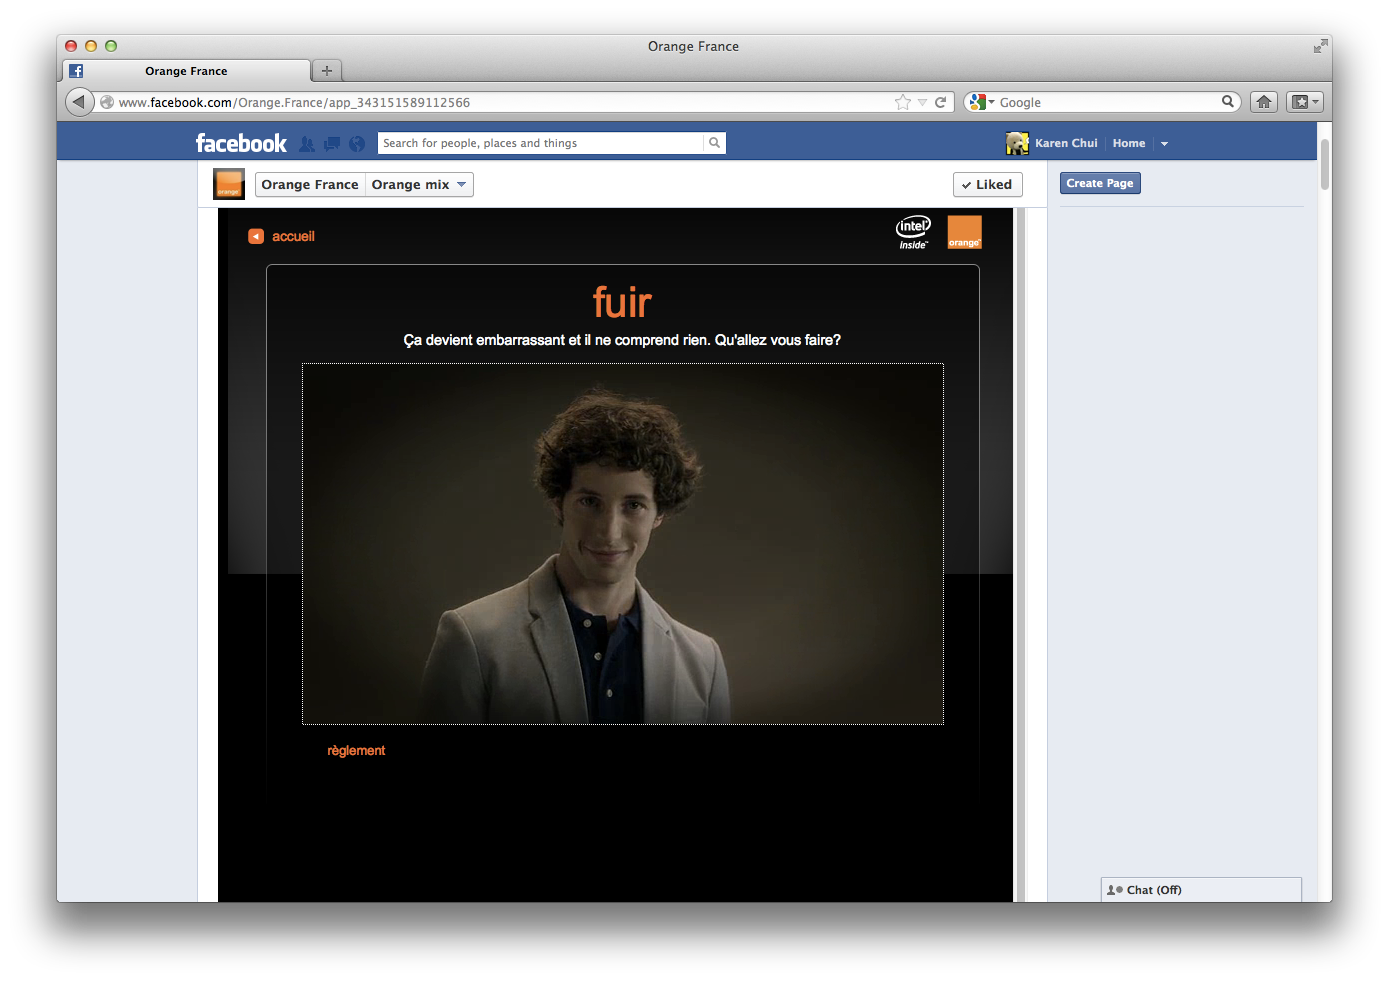Open browser home page icon
Image resolution: width=1389 pixels, height=981 pixels.
(1264, 102)
